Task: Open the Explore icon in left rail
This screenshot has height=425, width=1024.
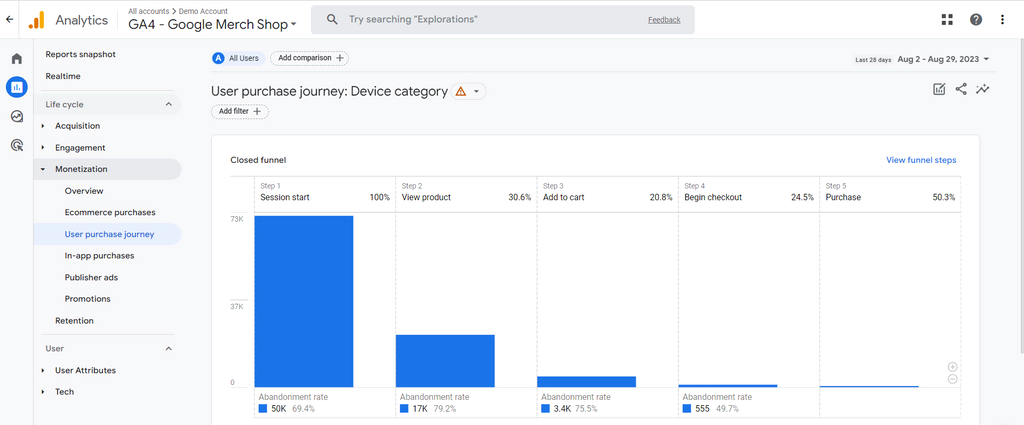Action: click(x=16, y=116)
